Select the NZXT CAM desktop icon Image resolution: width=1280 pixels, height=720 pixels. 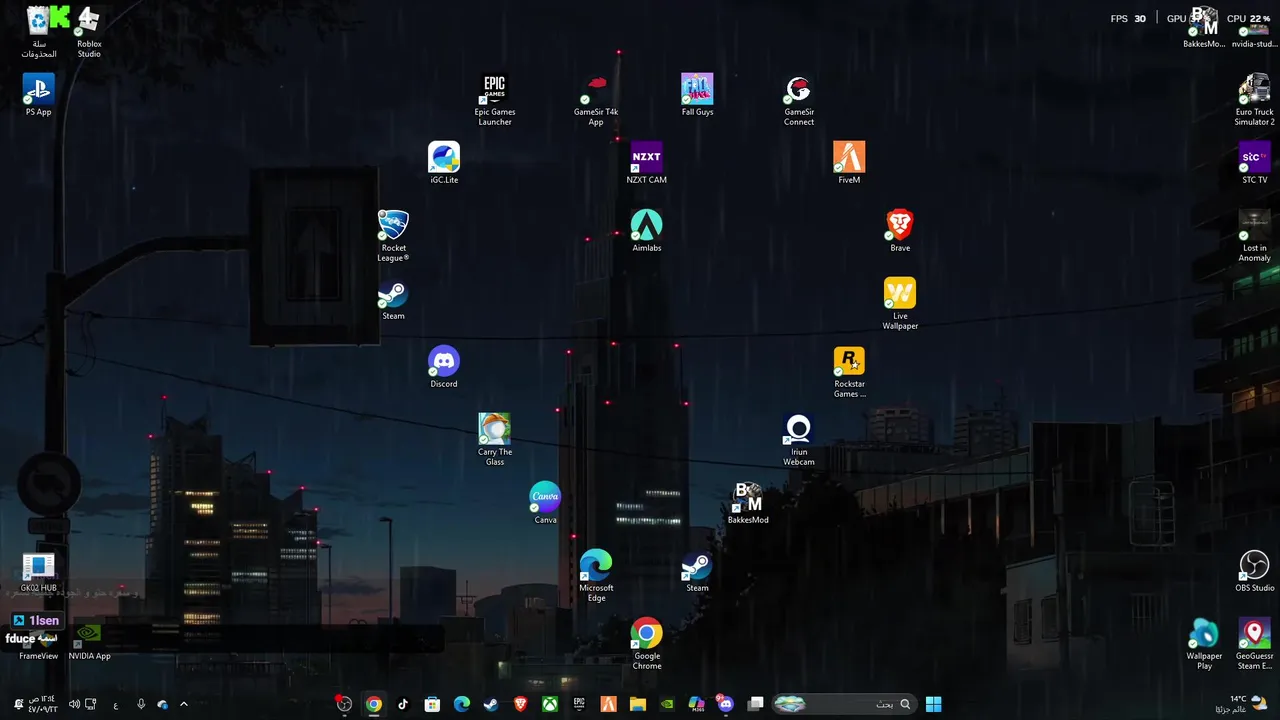click(x=646, y=162)
